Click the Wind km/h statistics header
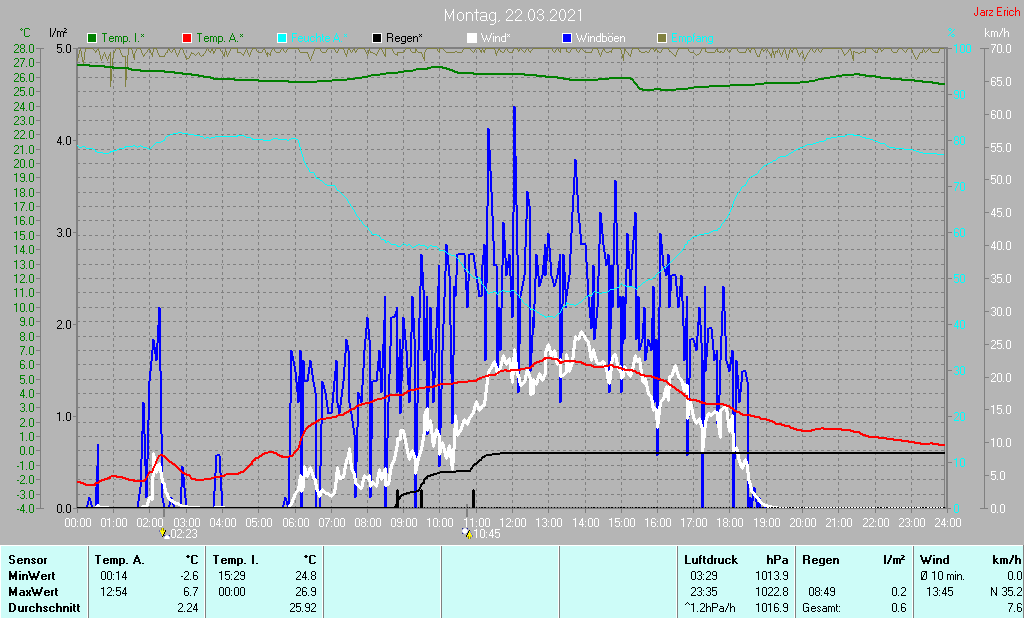The image size is (1024, 618). pyautogui.click(x=970, y=560)
